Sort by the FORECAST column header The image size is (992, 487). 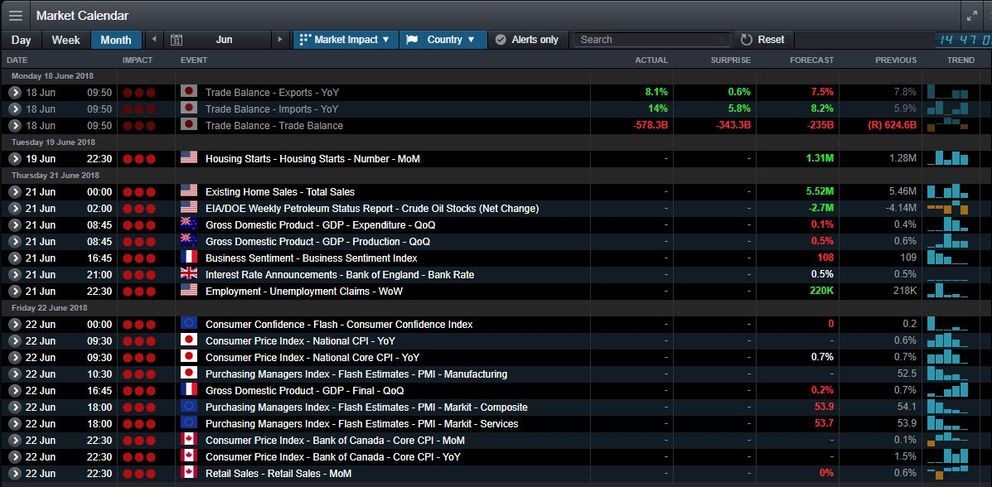pos(812,60)
